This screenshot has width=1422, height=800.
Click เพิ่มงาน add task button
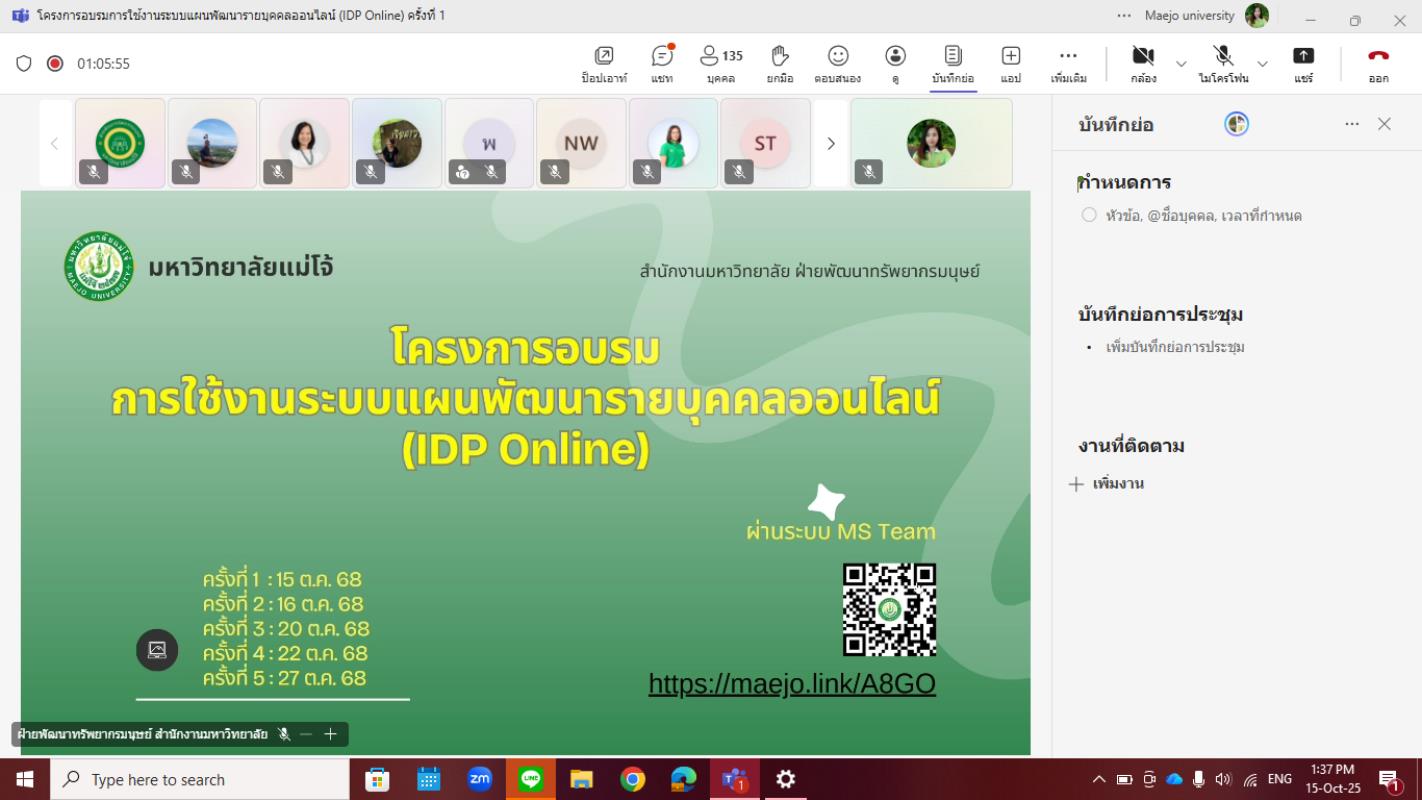click(1106, 484)
